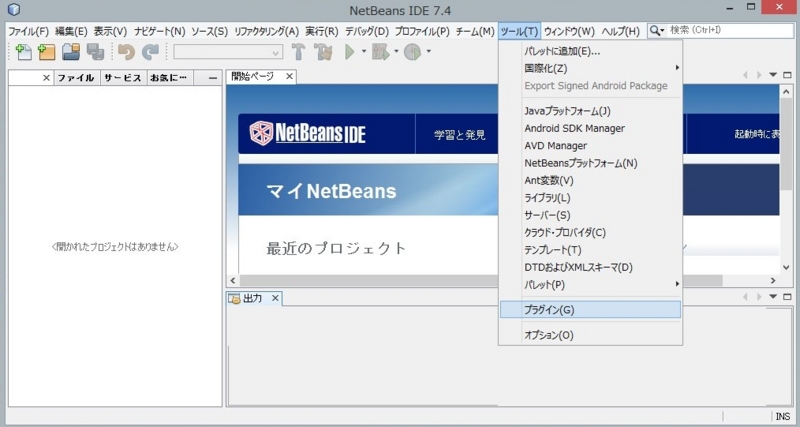
Task: Close the 出力 tab
Action: 274,298
